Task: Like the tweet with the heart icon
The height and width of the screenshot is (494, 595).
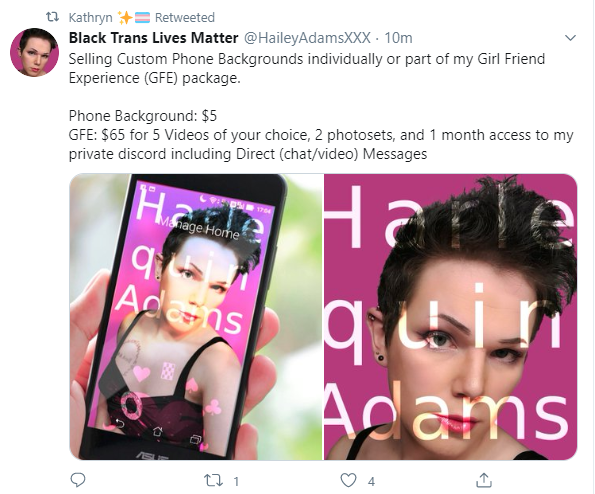Action: click(x=348, y=480)
